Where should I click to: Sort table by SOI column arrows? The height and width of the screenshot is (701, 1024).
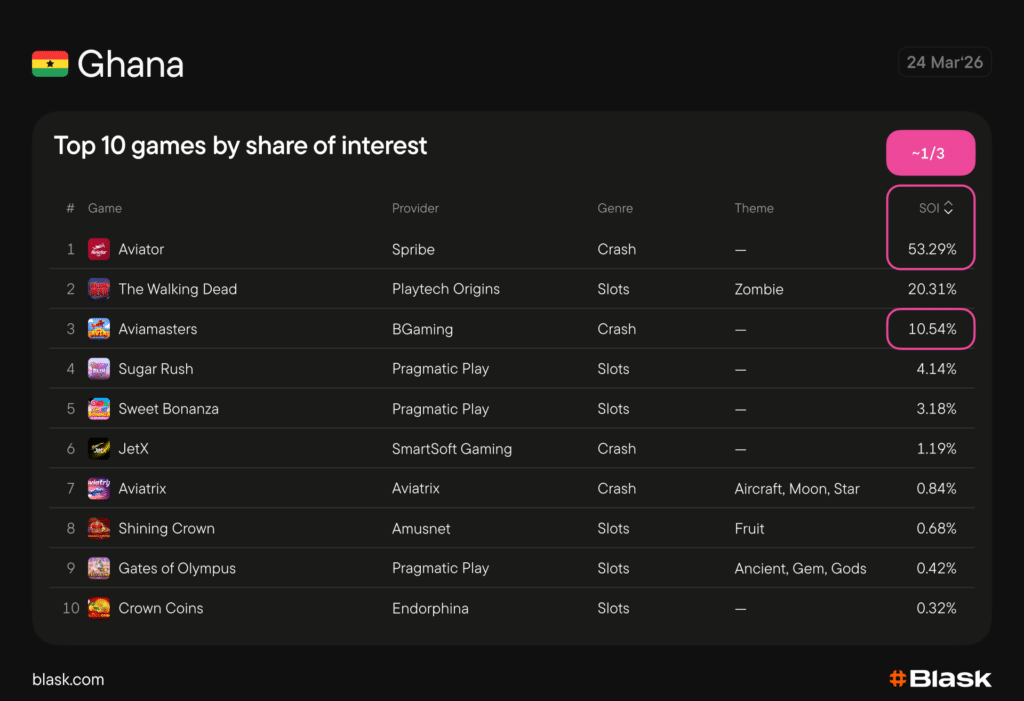click(x=948, y=208)
